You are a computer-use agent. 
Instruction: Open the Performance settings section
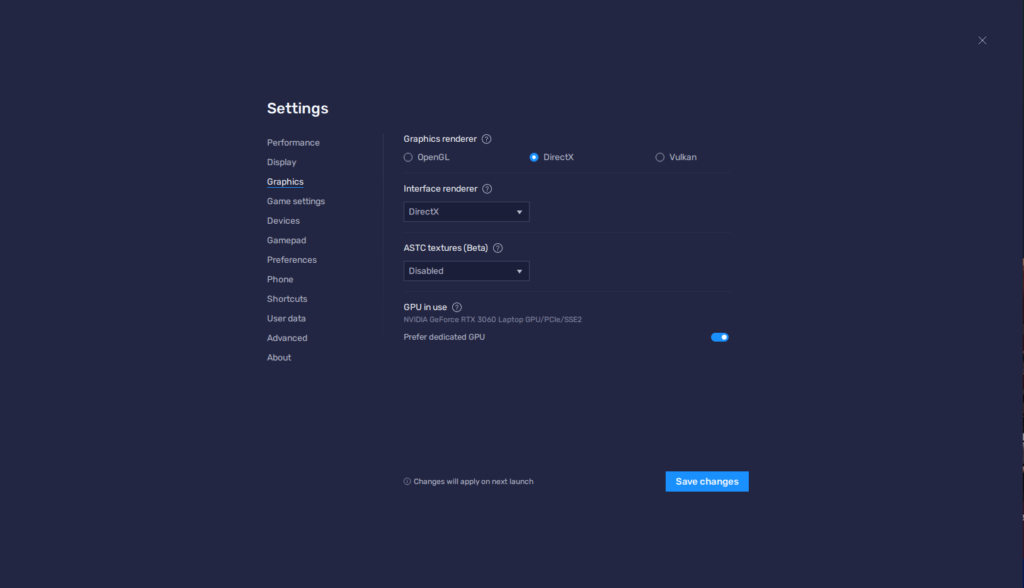[293, 142]
